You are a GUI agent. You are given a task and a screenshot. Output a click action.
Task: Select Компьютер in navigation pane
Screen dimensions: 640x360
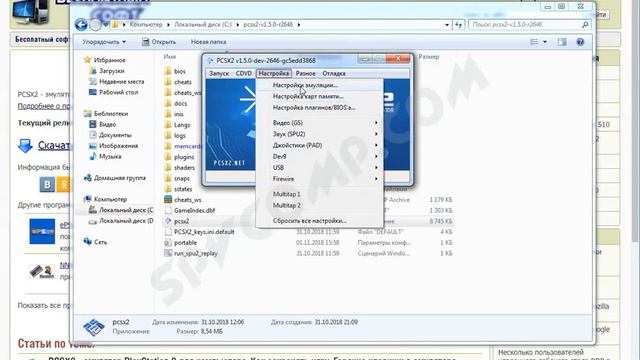pos(105,199)
